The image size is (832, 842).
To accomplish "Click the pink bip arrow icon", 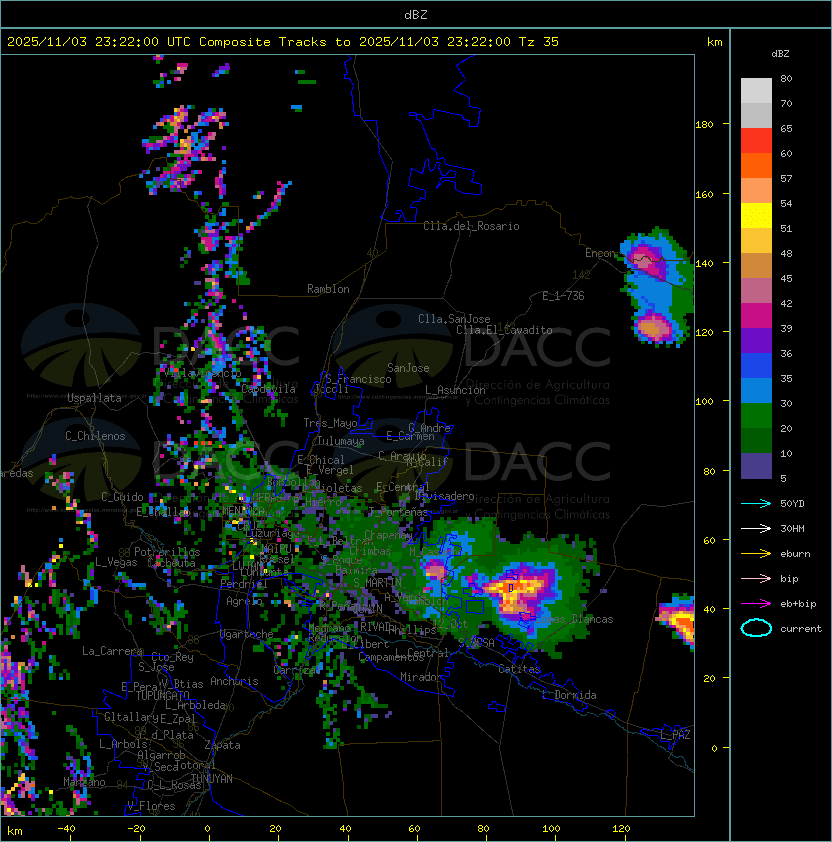I will tap(756, 579).
